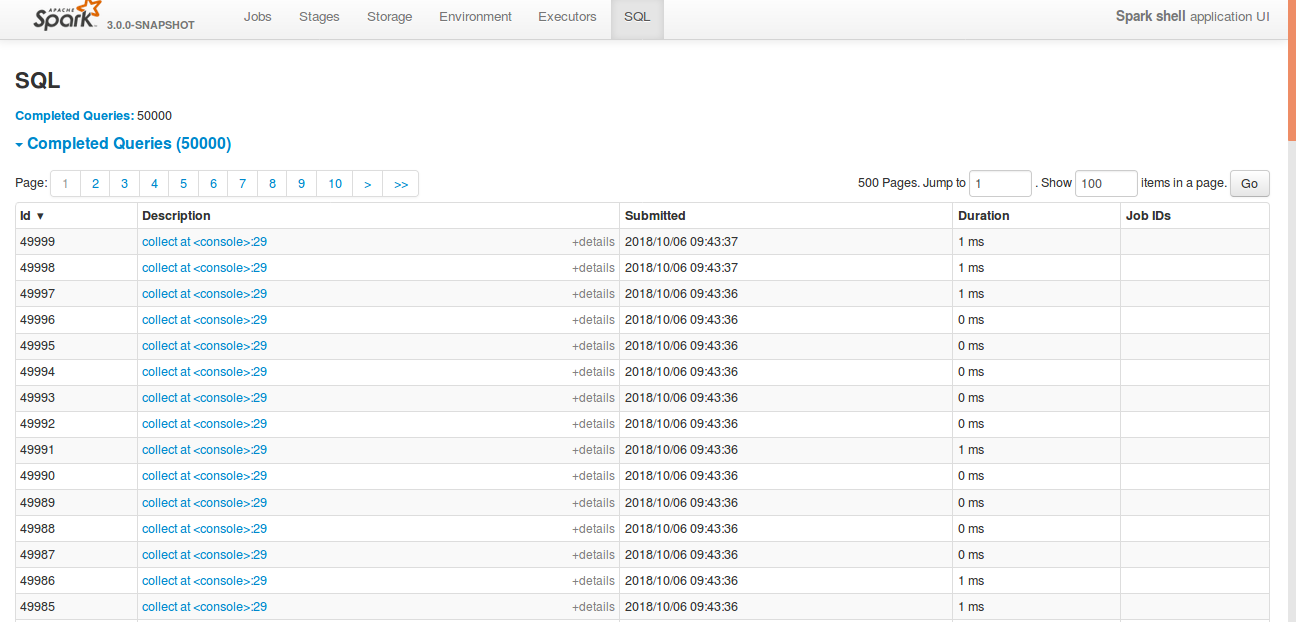Screen dimensions: 1296x622
Task: Go to page 2 of results
Action: point(95,184)
